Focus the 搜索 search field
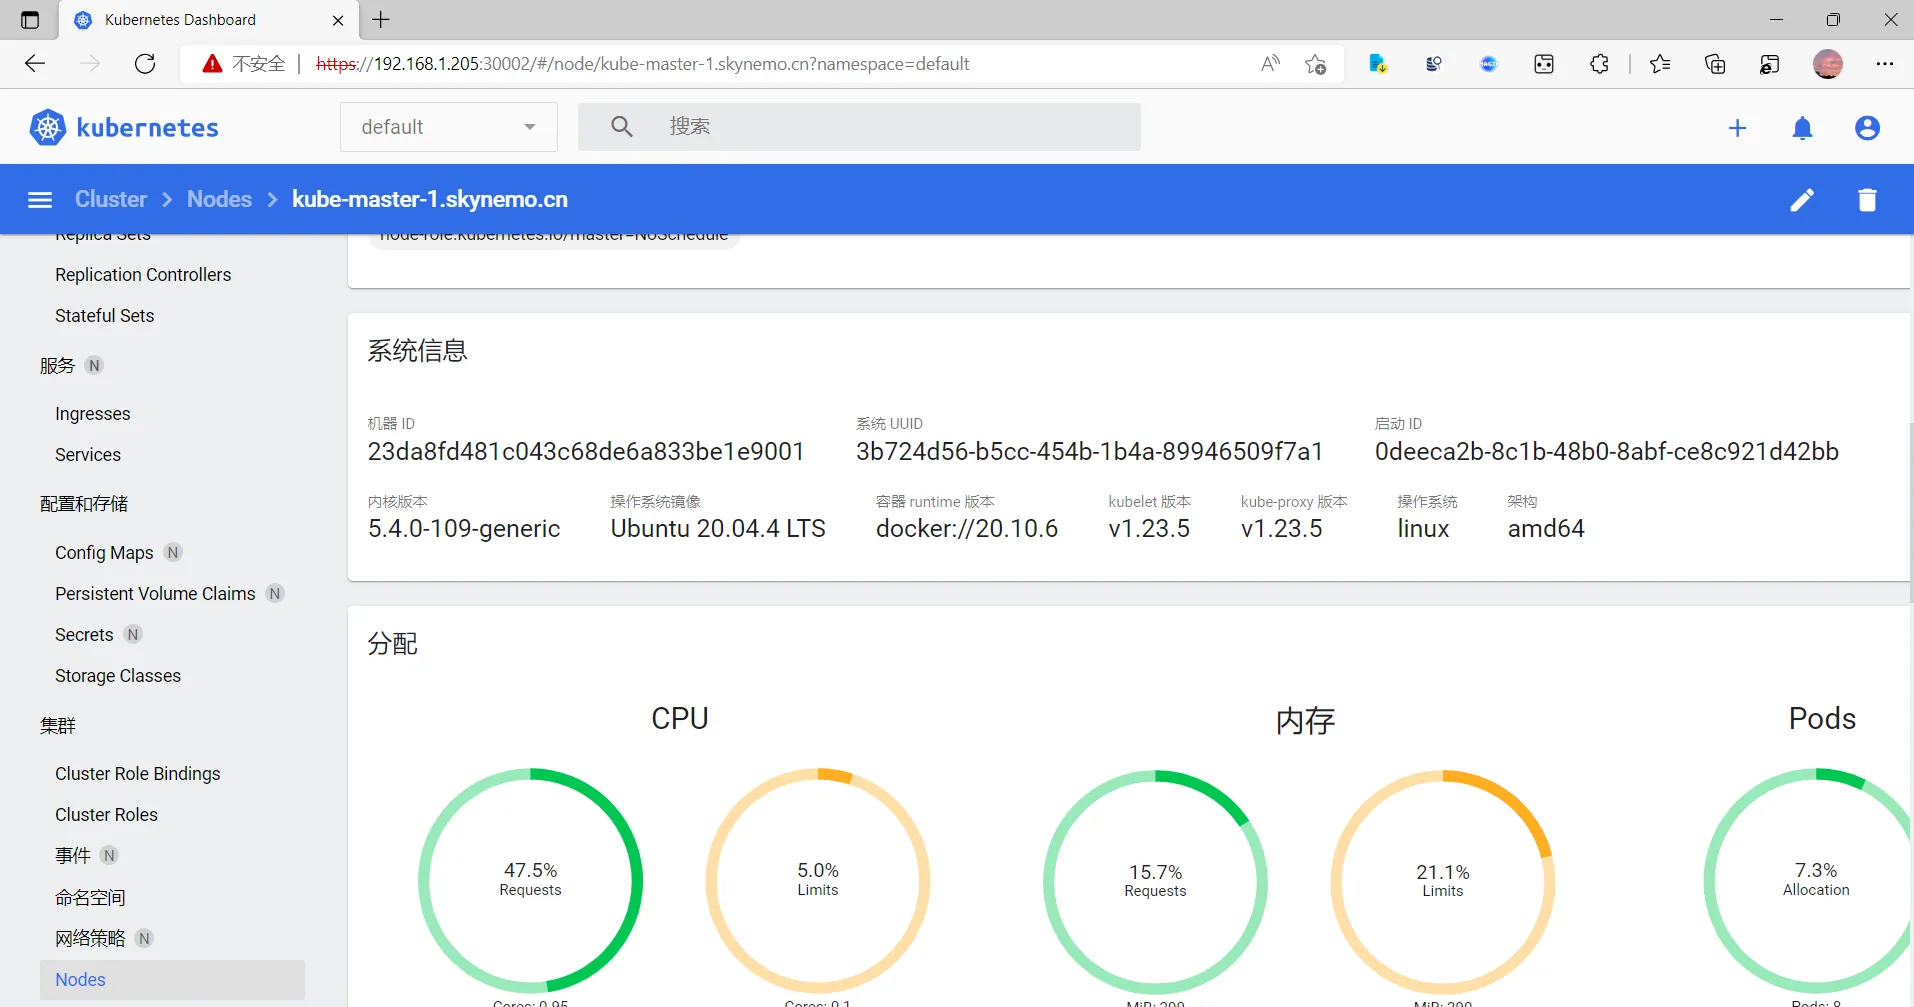 [x=859, y=127]
